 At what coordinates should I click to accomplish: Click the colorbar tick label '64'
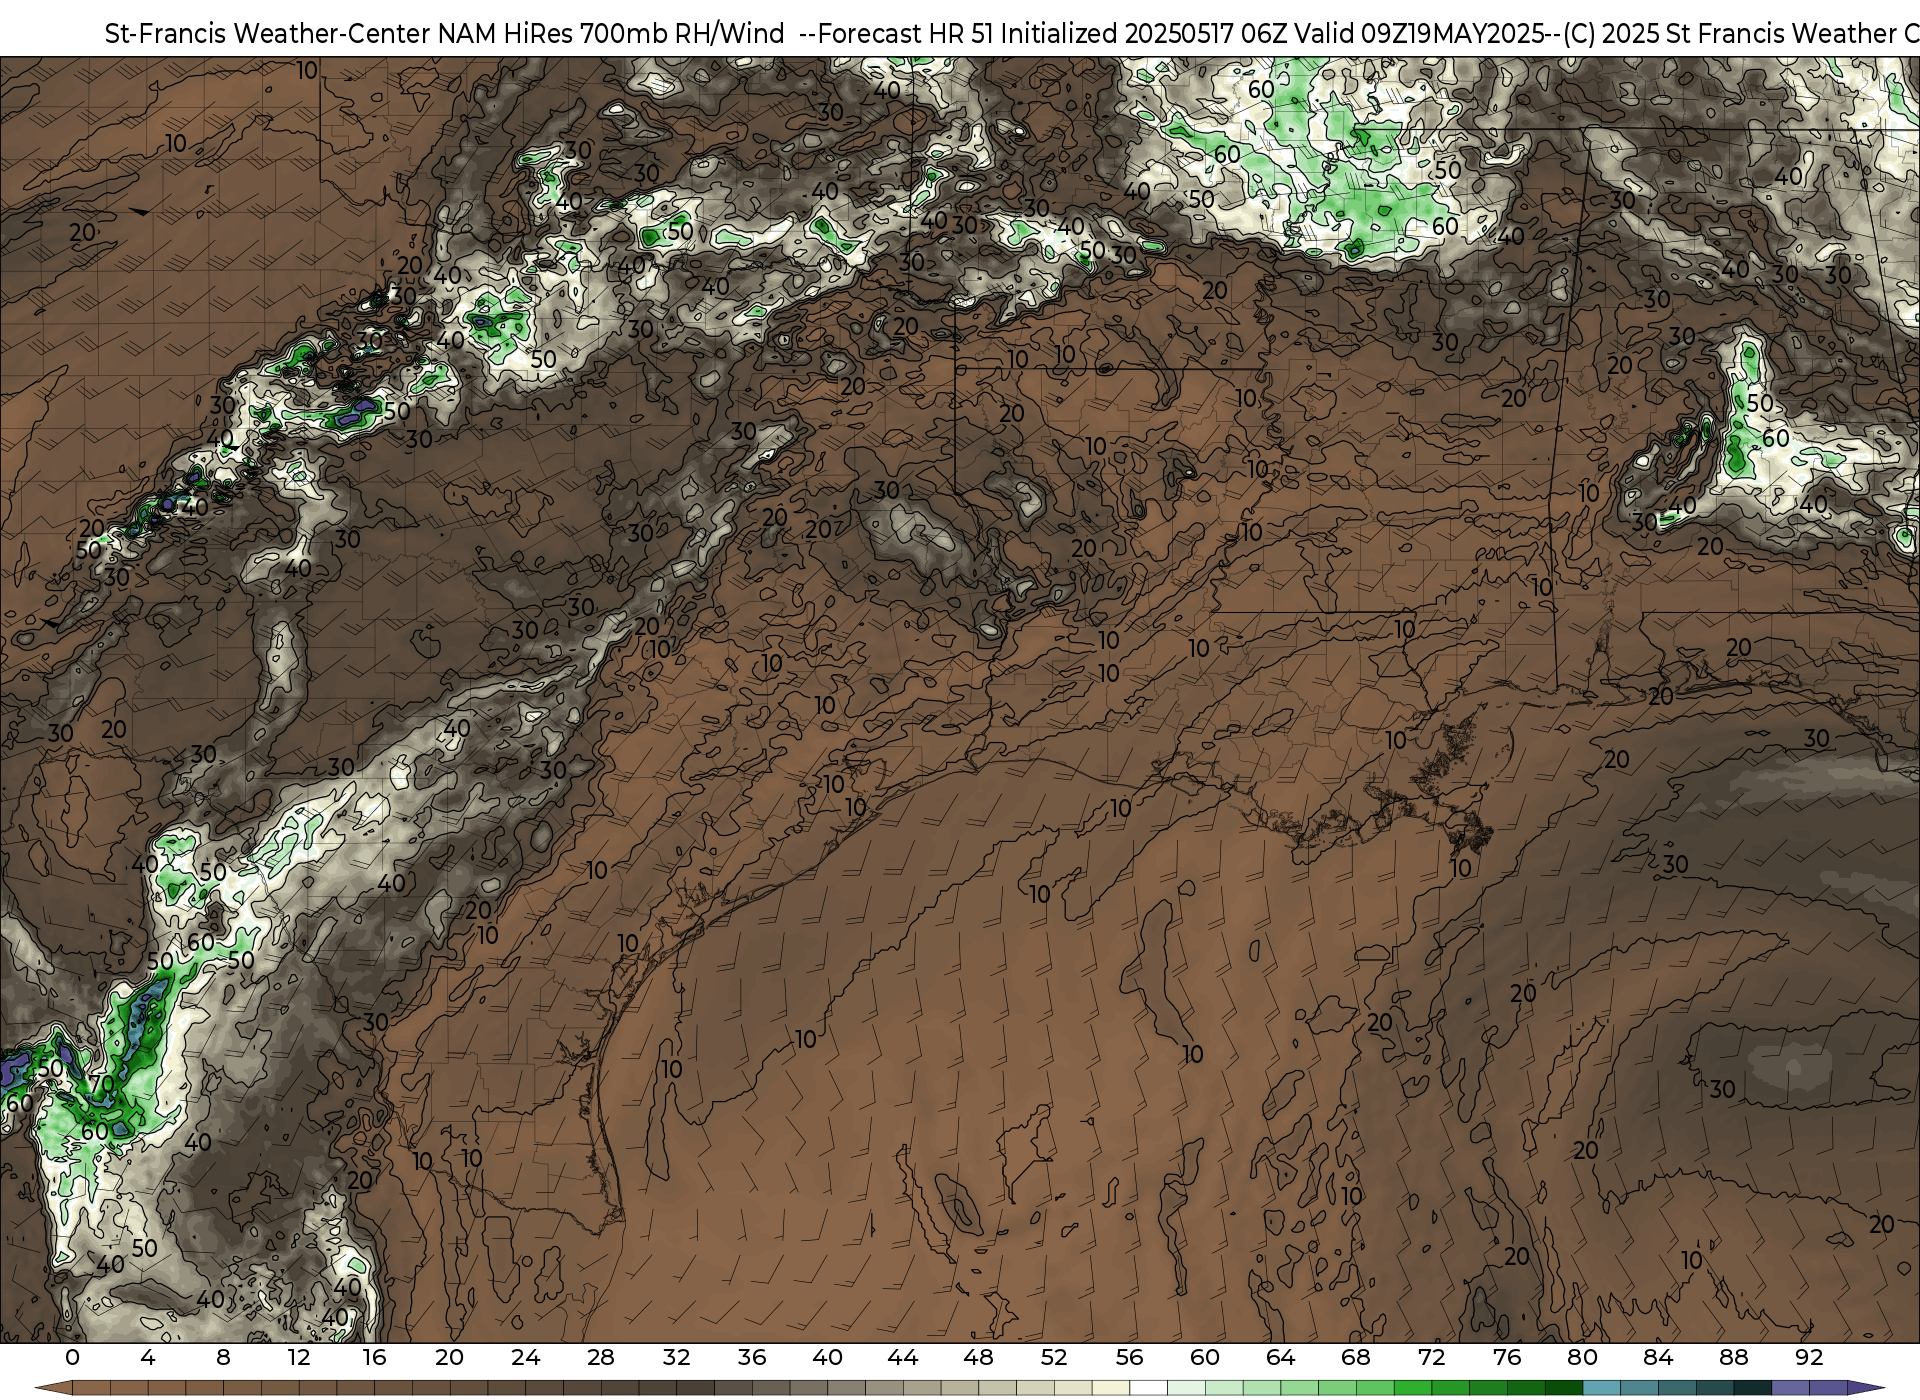pos(1280,1358)
